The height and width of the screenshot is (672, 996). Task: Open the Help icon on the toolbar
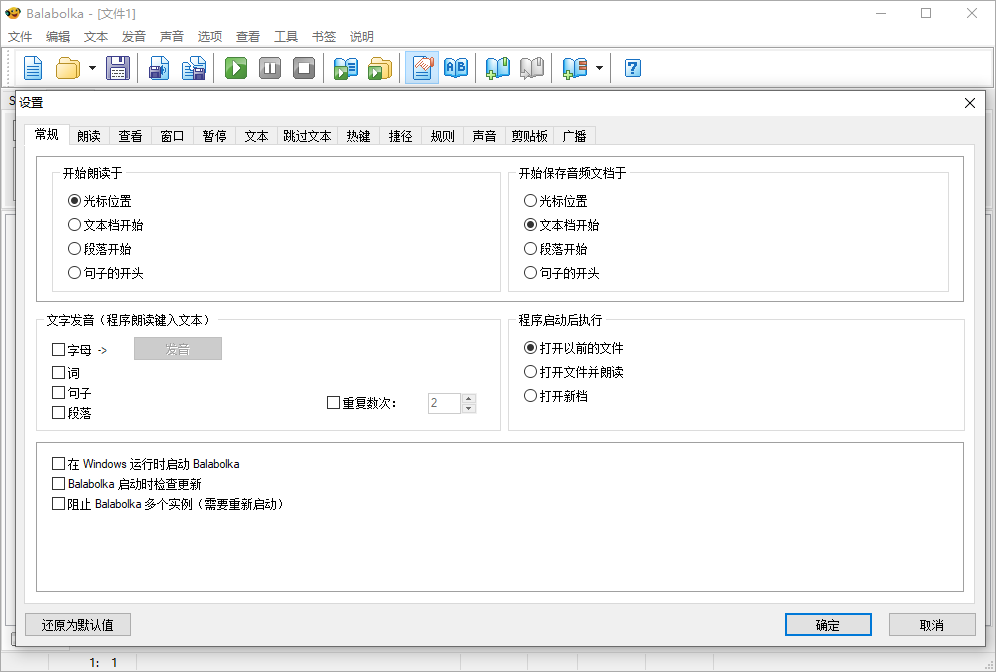pyautogui.click(x=631, y=67)
